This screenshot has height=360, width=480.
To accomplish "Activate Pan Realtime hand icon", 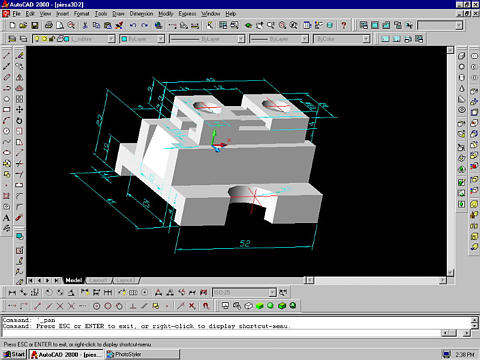I will (260, 25).
